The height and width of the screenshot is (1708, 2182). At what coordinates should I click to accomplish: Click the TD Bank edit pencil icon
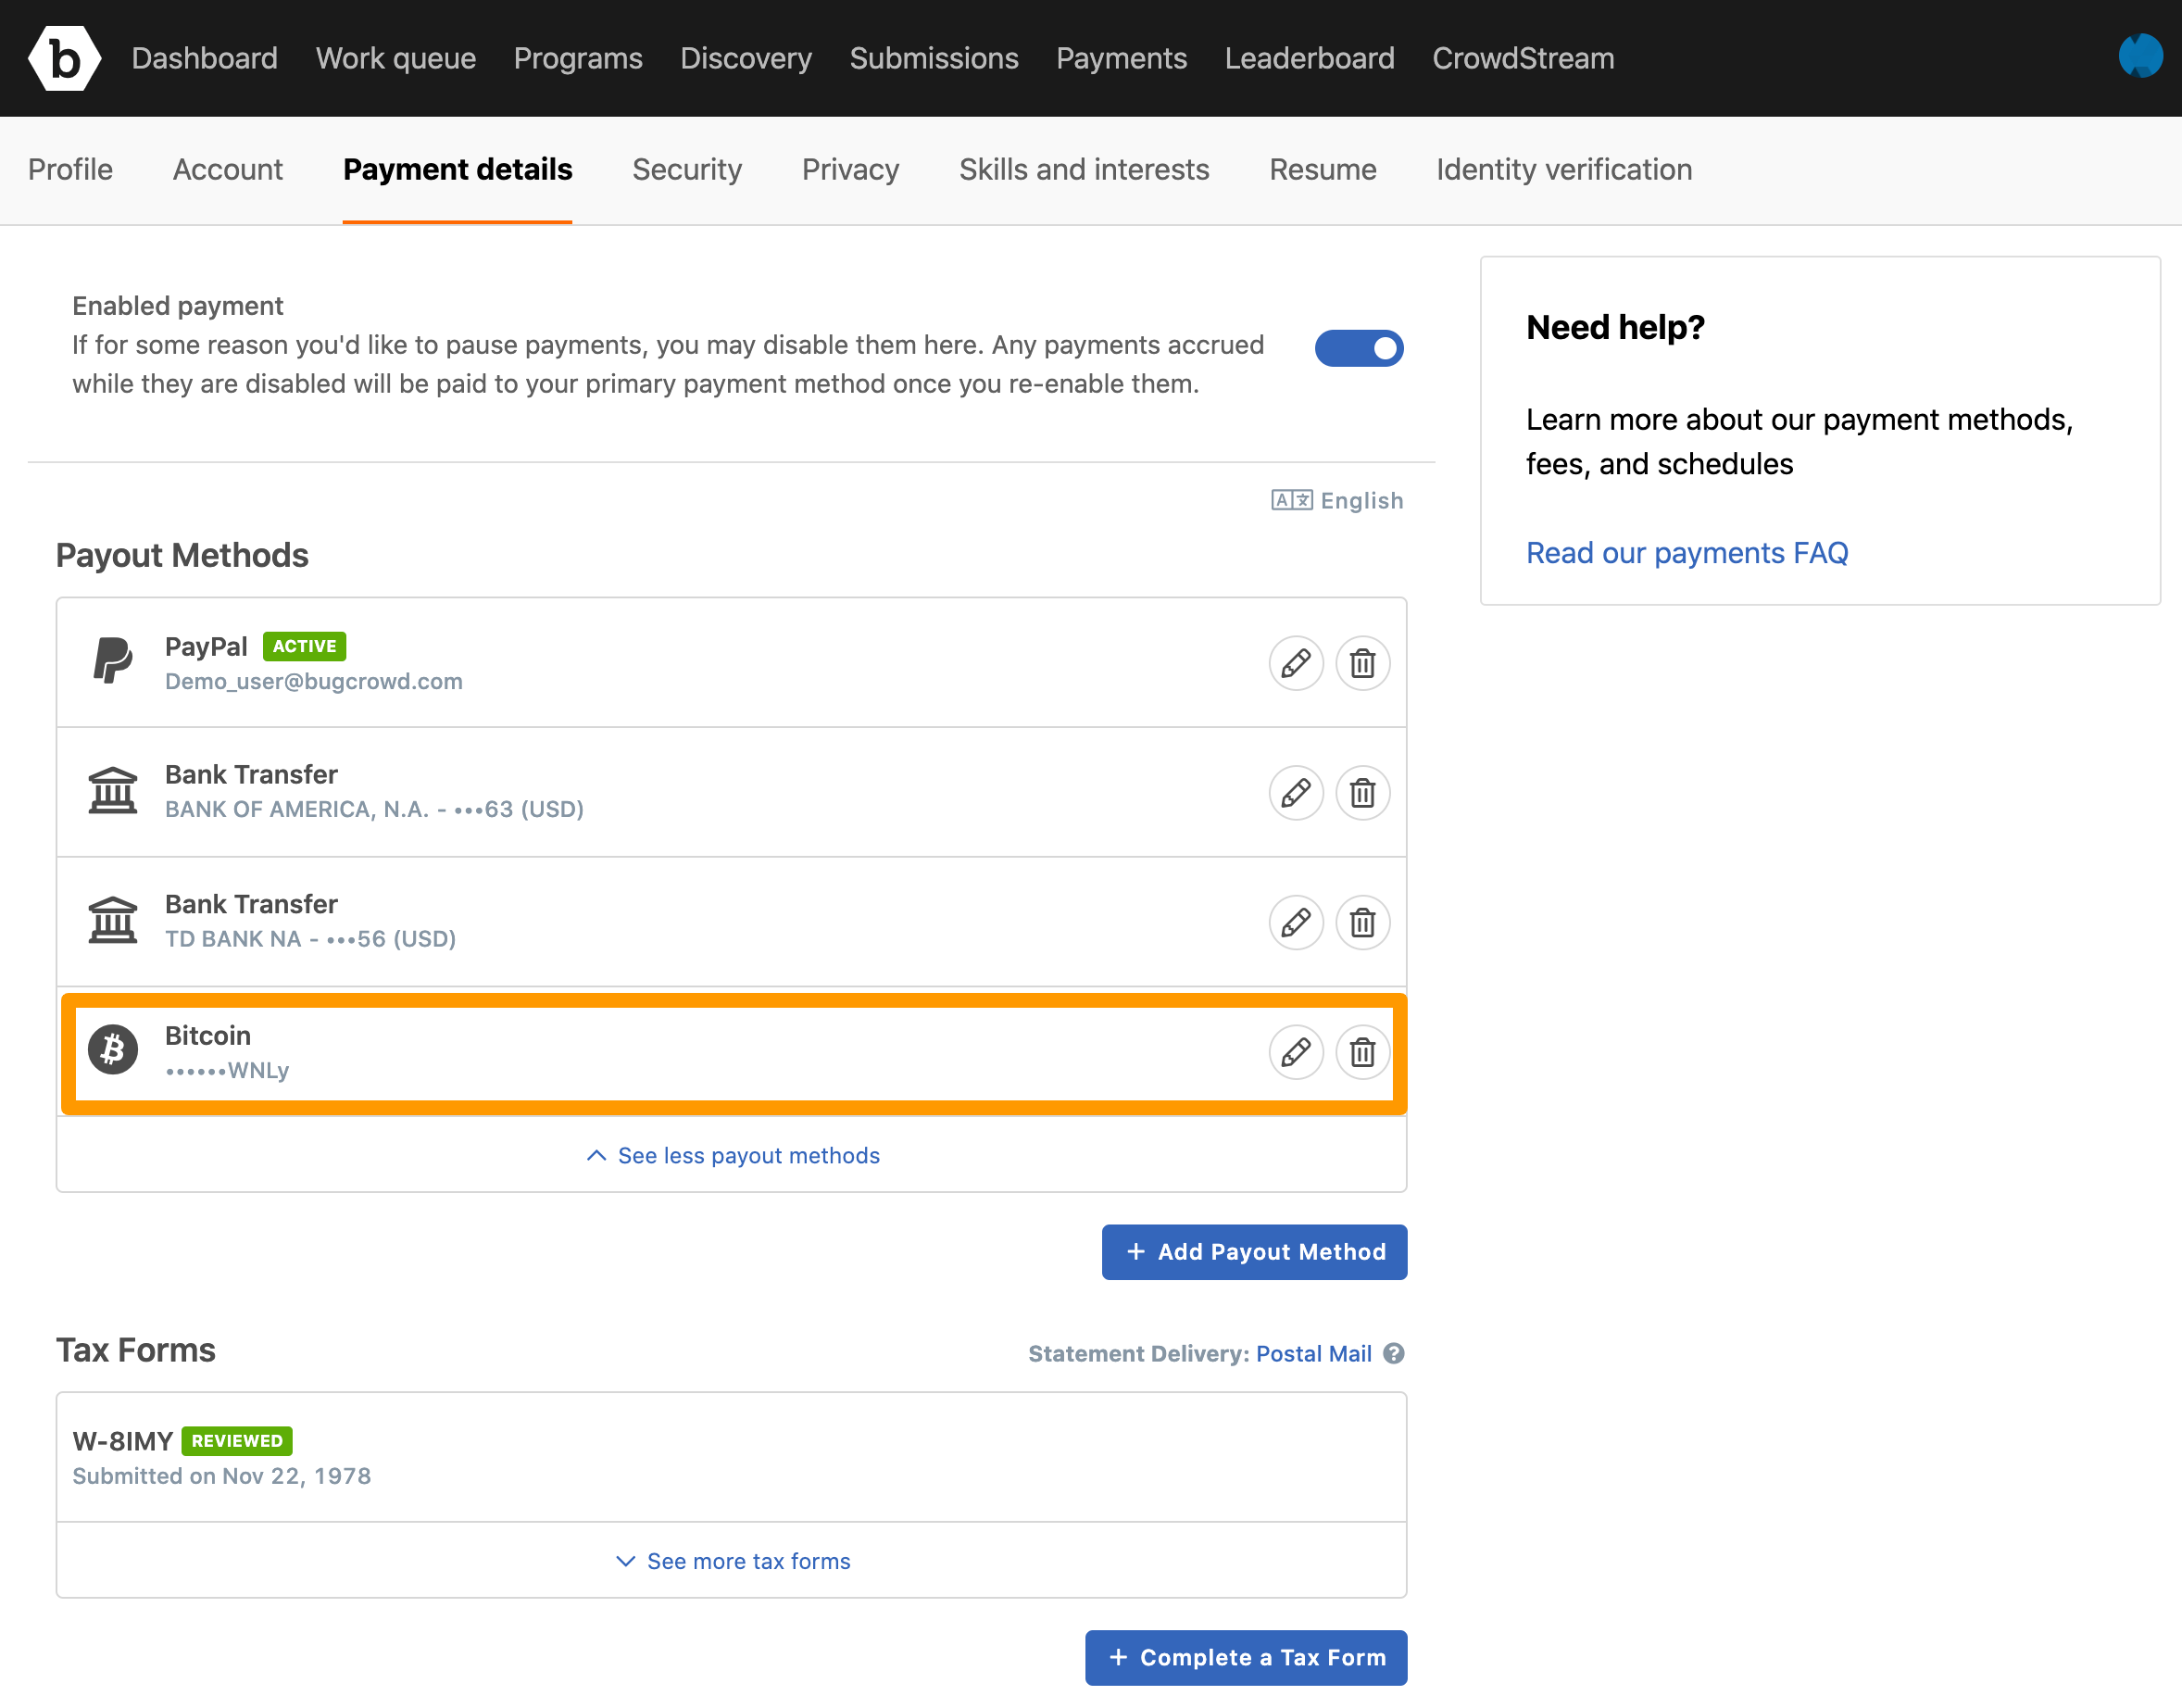click(1297, 920)
